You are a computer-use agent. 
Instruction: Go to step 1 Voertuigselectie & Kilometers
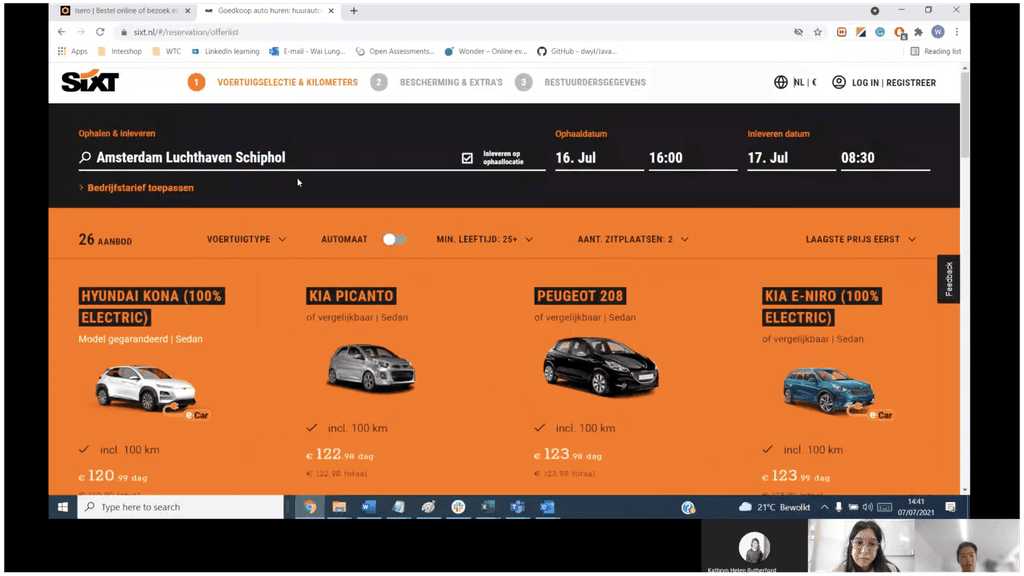point(273,82)
